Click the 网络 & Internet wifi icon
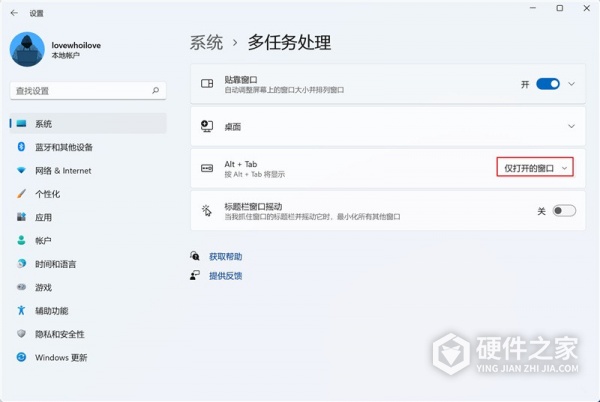 [21, 171]
